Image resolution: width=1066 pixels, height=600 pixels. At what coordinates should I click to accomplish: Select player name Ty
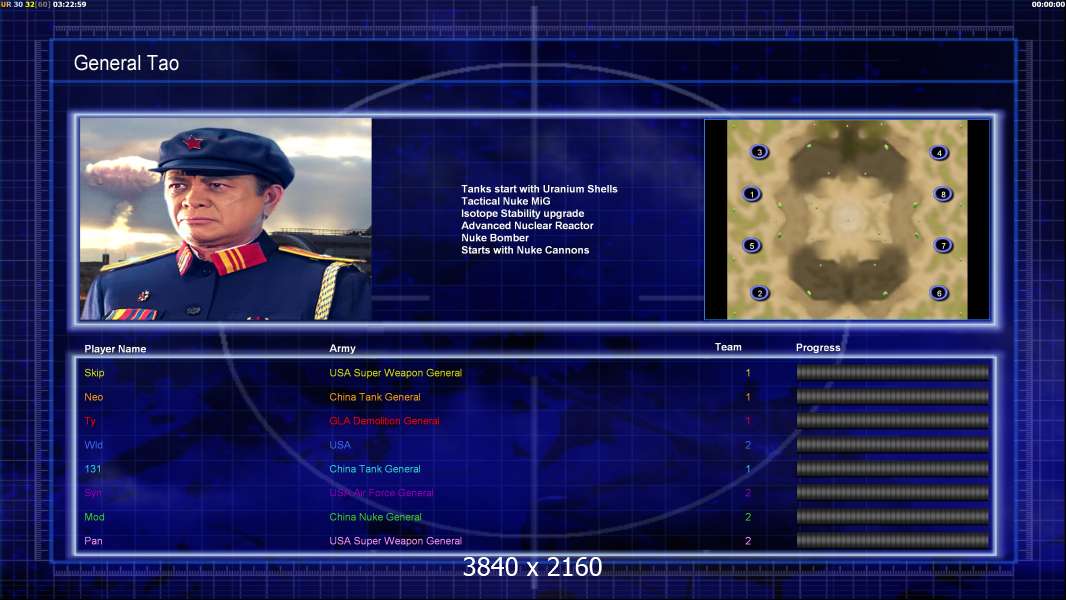90,421
